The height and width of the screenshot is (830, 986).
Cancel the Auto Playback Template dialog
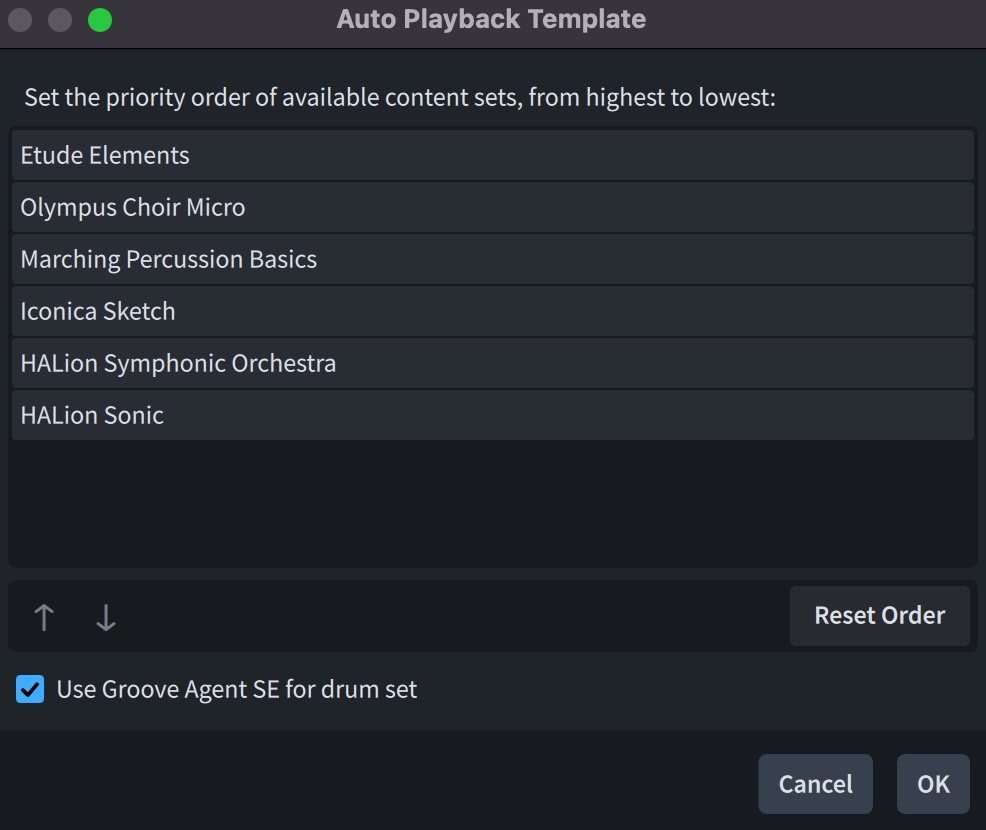coord(815,784)
